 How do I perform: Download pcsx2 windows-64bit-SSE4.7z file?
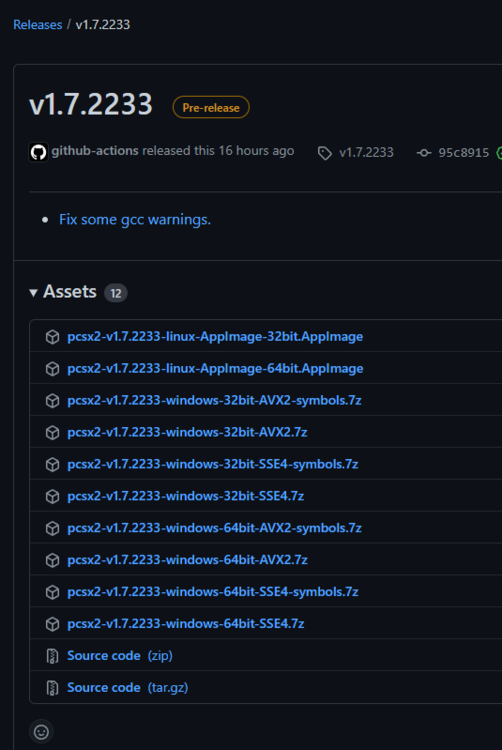point(186,624)
